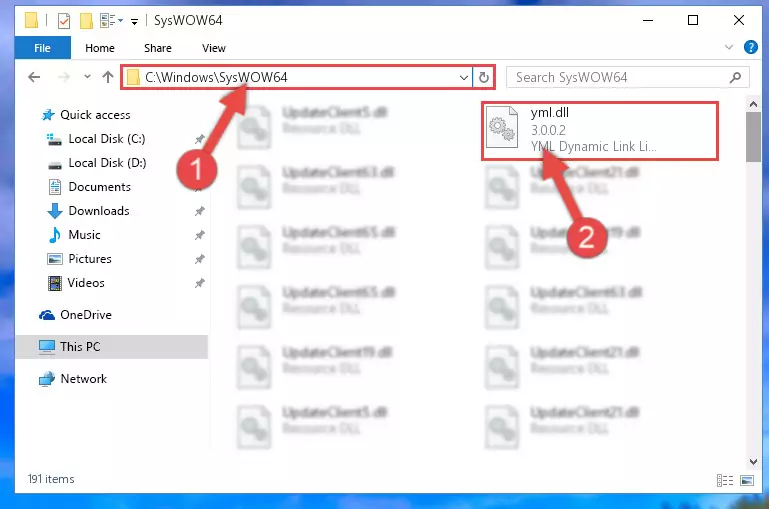
Task: Open the address bar history dropdown
Action: [463, 77]
